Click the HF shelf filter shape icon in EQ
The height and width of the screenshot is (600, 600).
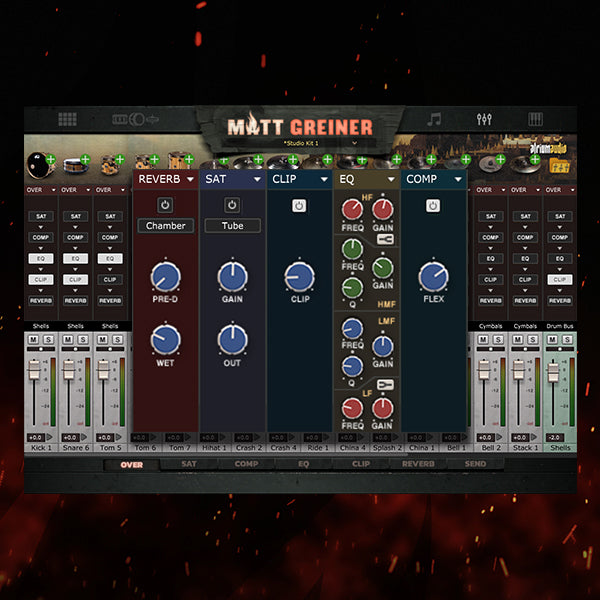(x=383, y=238)
